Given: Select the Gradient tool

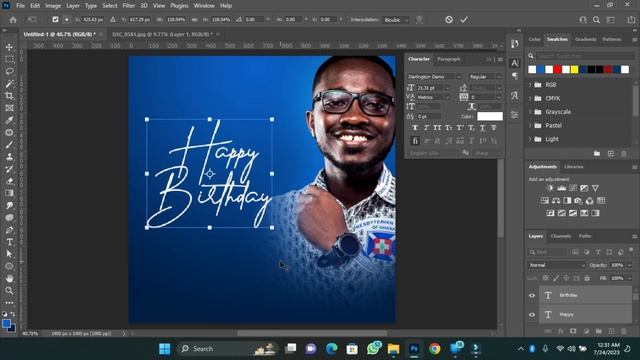Looking at the screenshot, I should click(9, 193).
